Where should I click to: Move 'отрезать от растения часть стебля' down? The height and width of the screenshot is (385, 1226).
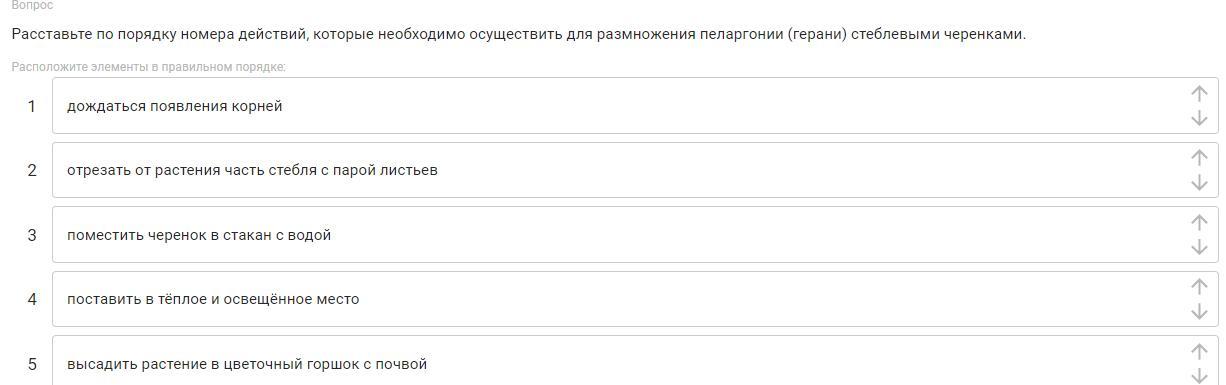[x=1199, y=182]
